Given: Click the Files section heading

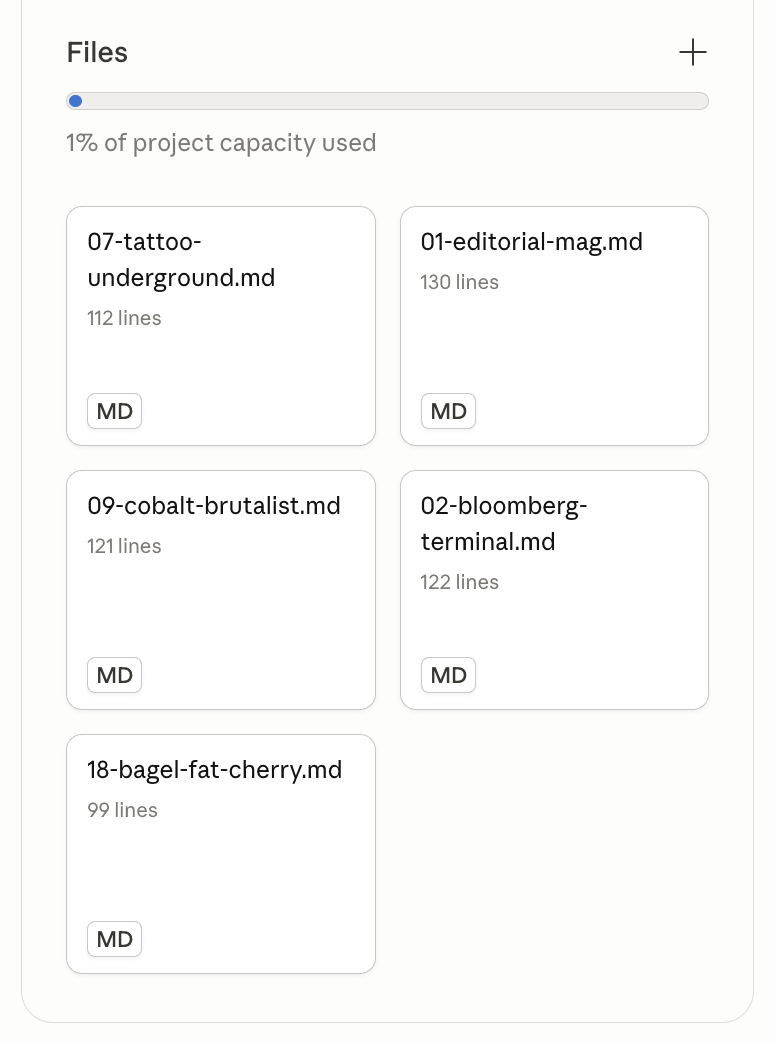Looking at the screenshot, I should 97,52.
